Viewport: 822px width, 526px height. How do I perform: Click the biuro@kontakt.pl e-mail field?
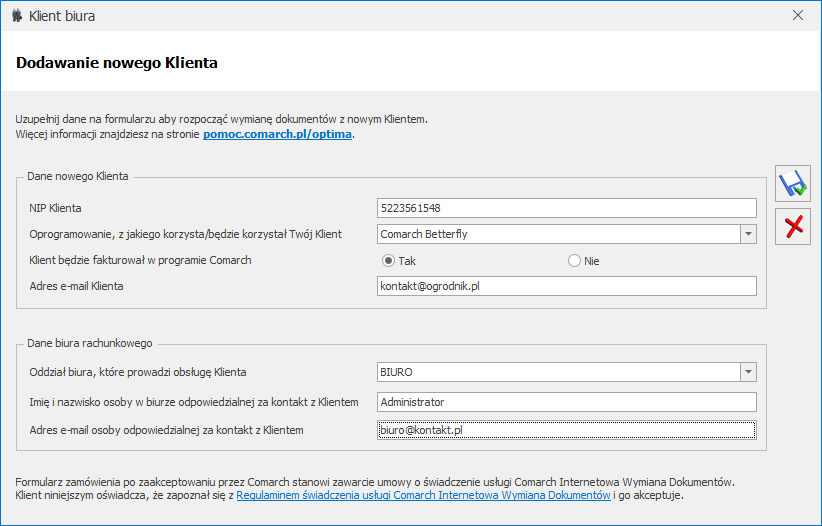[x=566, y=430]
